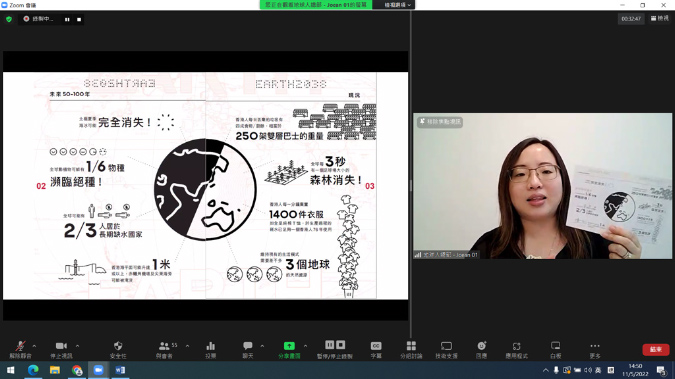Pause the recording from bottom toolbar
675x379 pixels.
pyautogui.click(x=329, y=345)
